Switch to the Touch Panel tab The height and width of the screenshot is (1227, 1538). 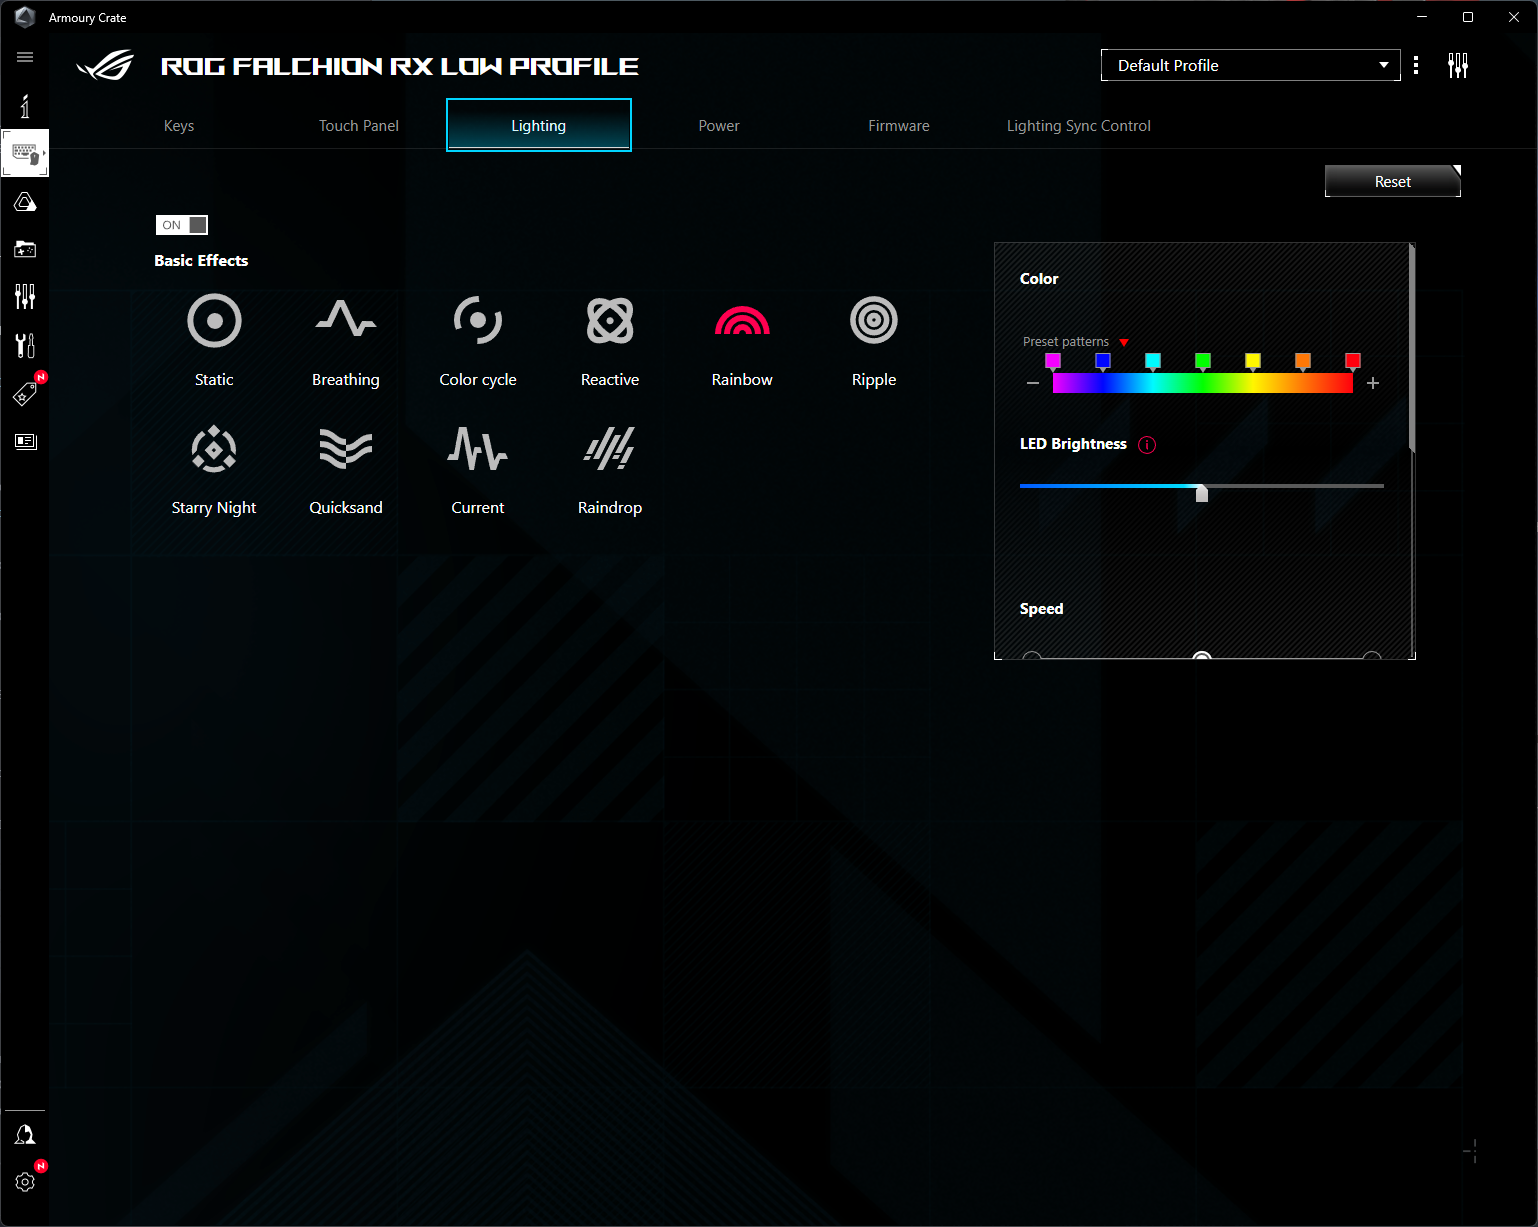tap(359, 126)
